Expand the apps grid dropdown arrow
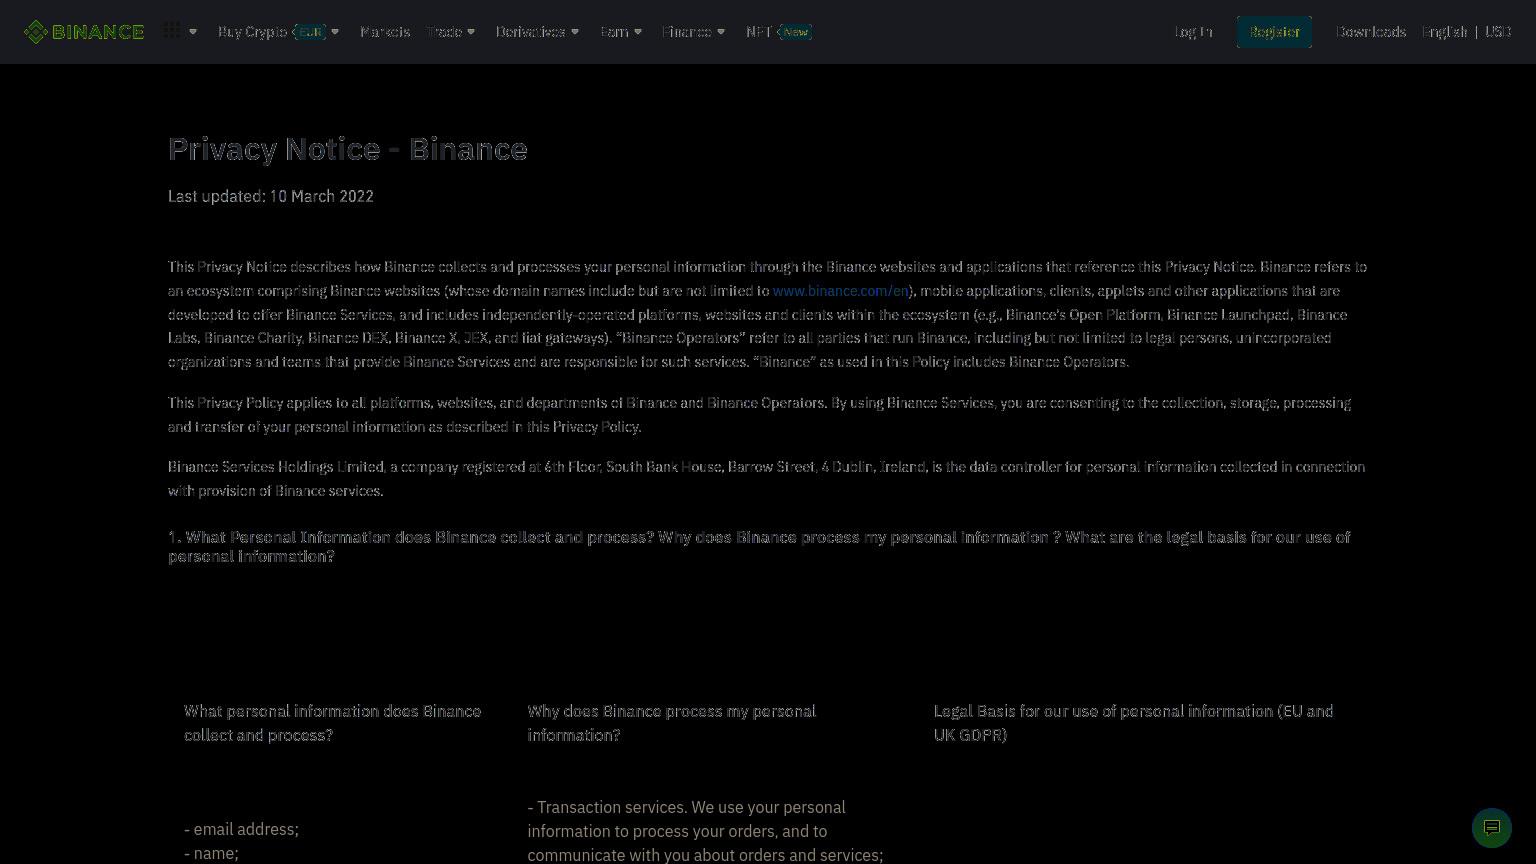 point(193,32)
